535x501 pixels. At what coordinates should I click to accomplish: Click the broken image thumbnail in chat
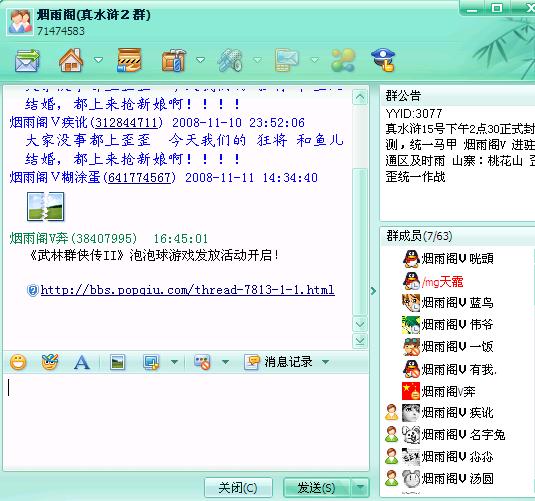[46, 207]
